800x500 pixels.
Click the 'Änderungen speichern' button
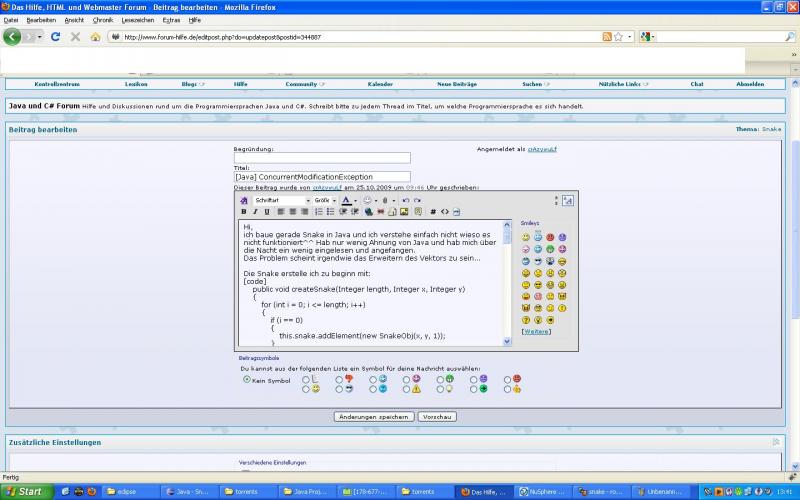(373, 416)
